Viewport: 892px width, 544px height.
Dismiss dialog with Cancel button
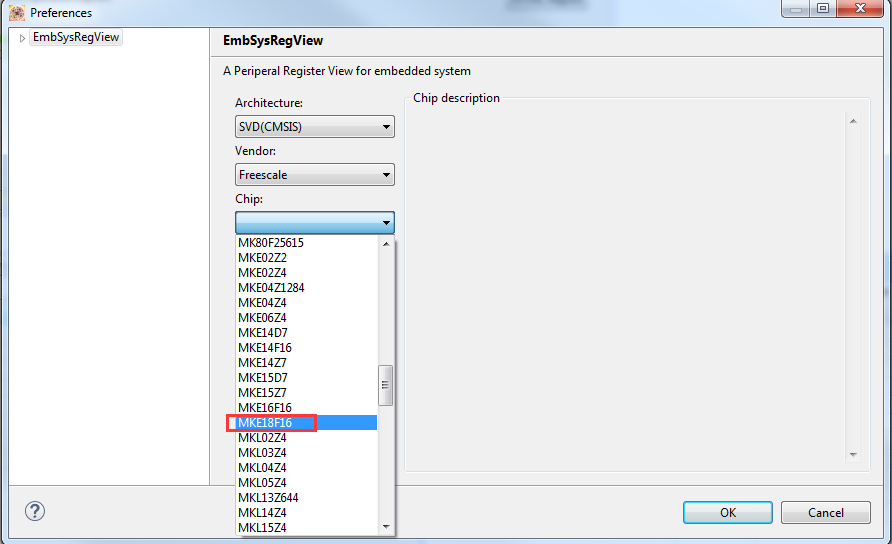coord(825,513)
